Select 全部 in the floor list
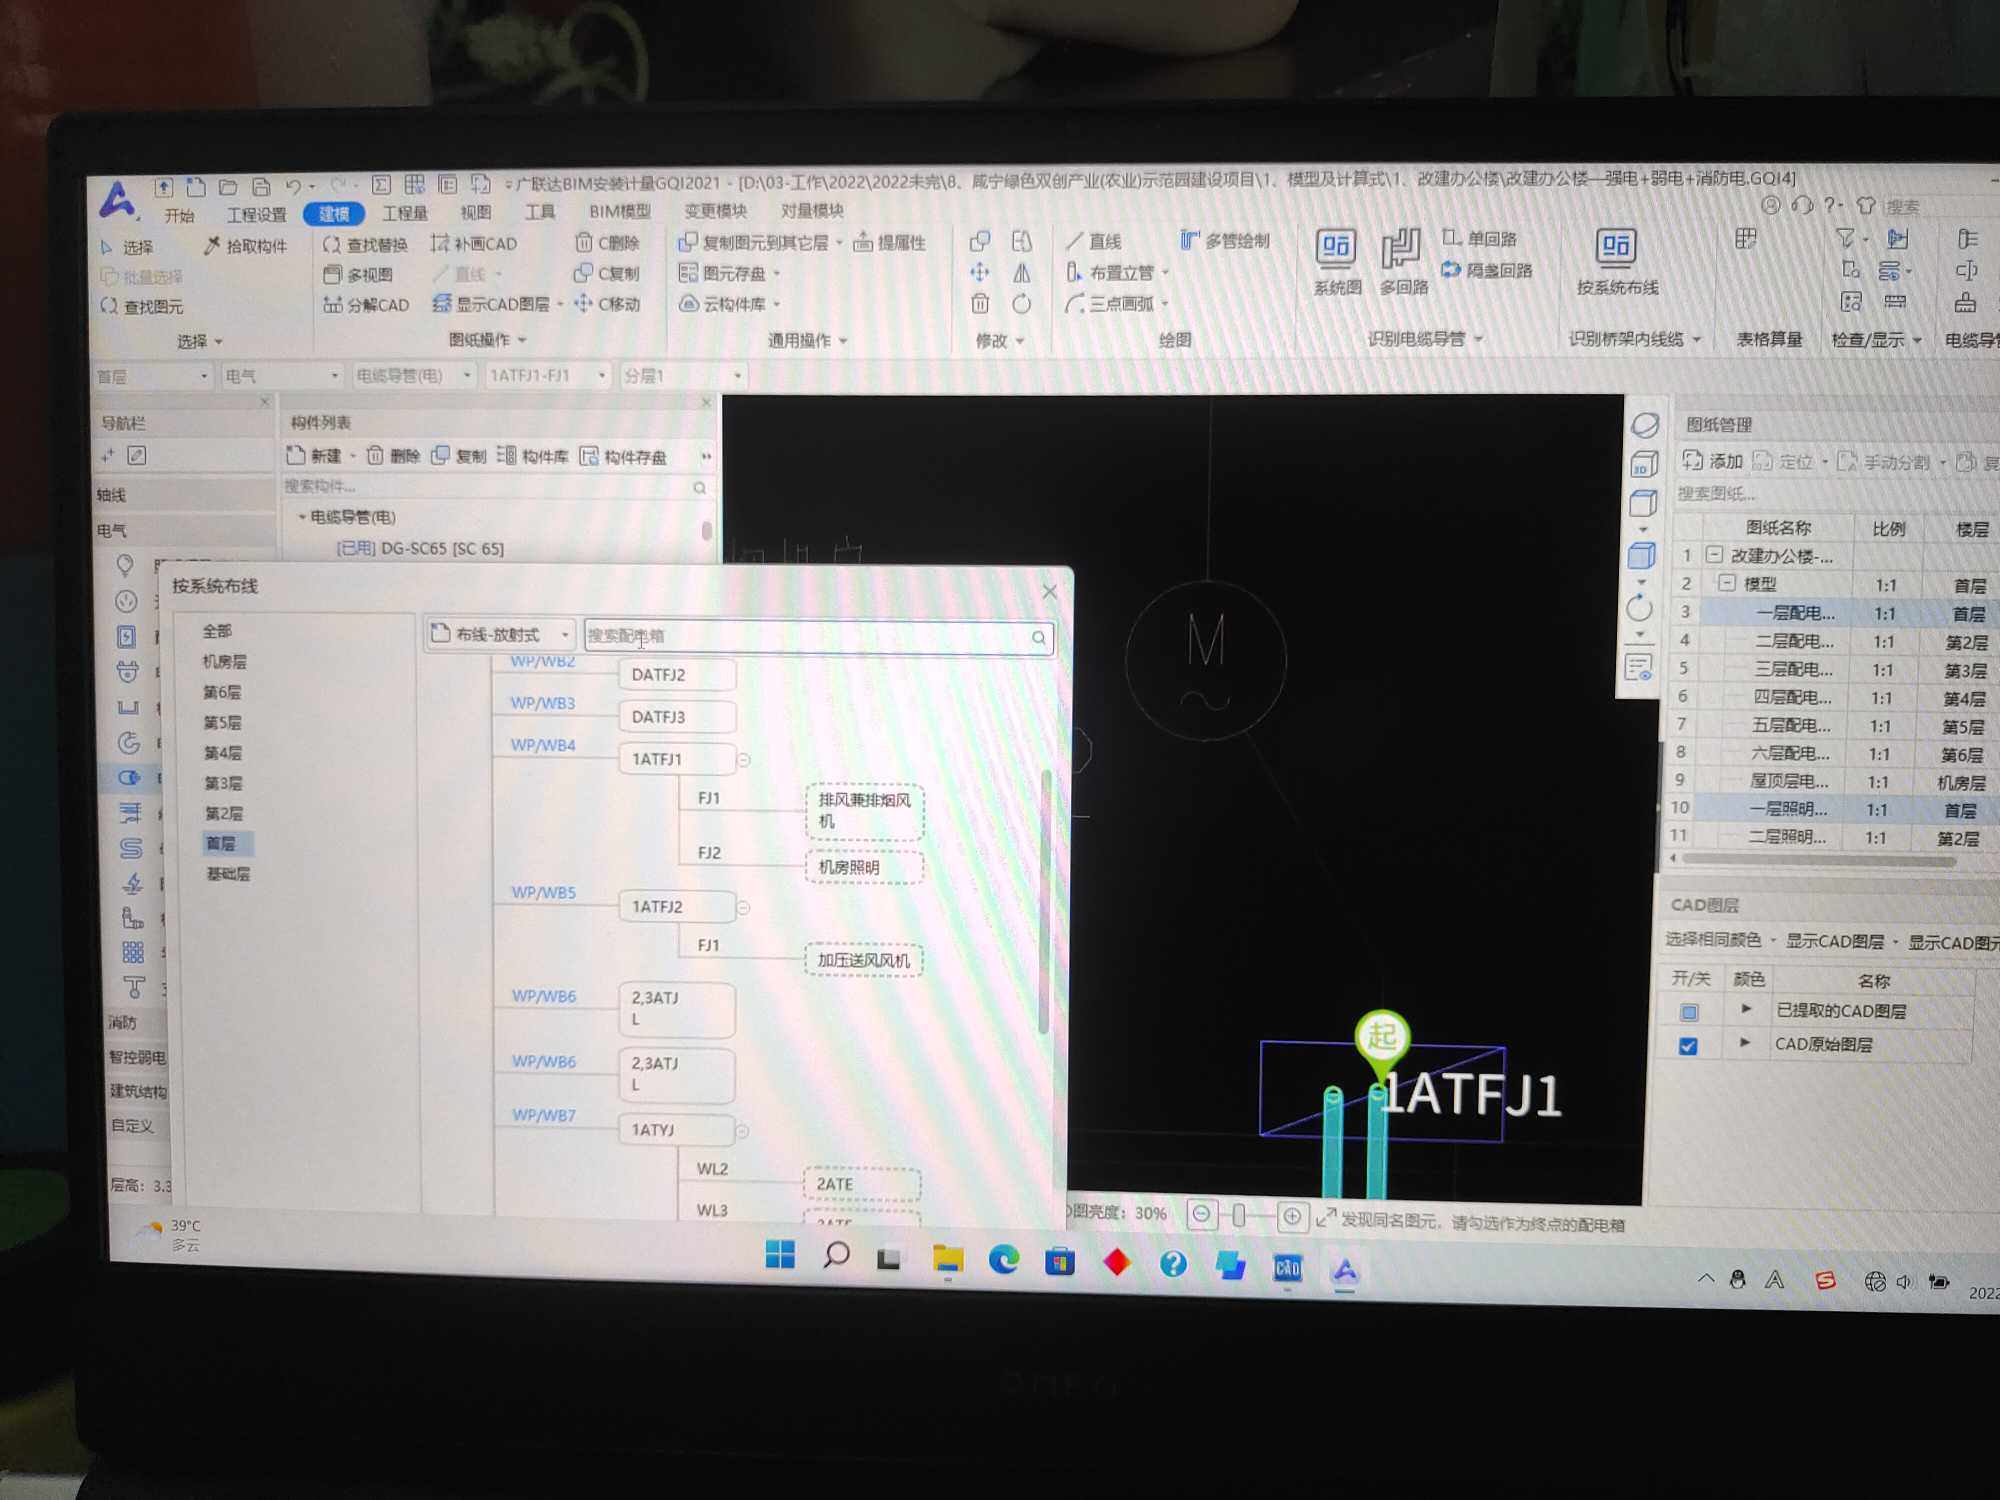 click(x=217, y=631)
